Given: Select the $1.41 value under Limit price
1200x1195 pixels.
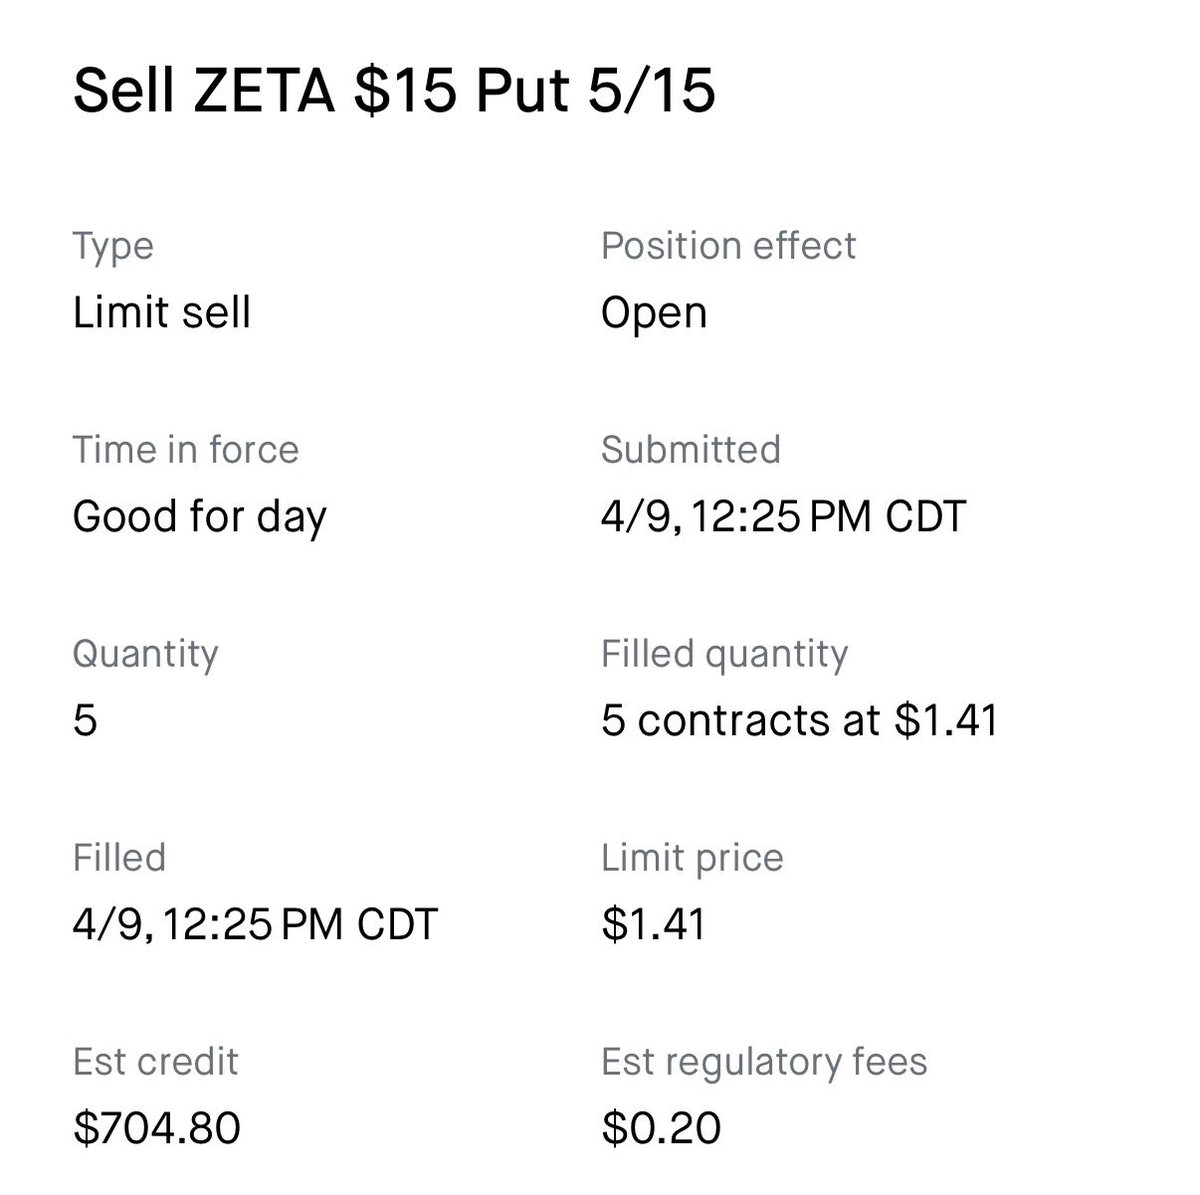Looking at the screenshot, I should (653, 924).
